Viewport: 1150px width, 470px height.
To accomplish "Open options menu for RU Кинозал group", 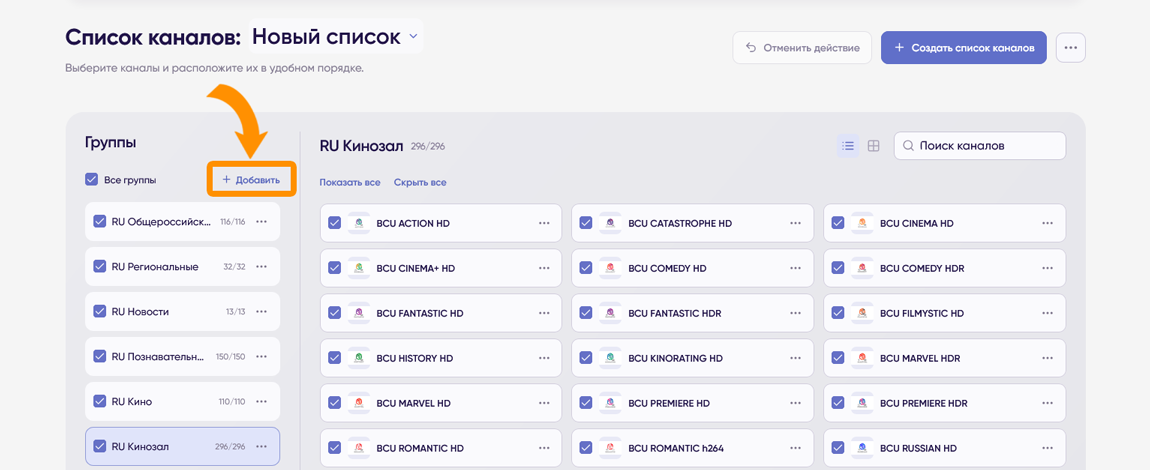I will 261,447.
